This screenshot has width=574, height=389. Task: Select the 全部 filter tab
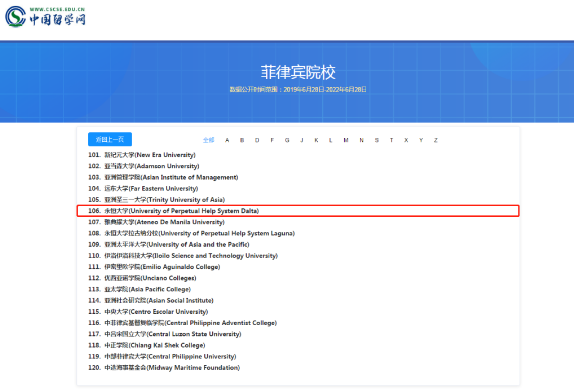[209, 140]
